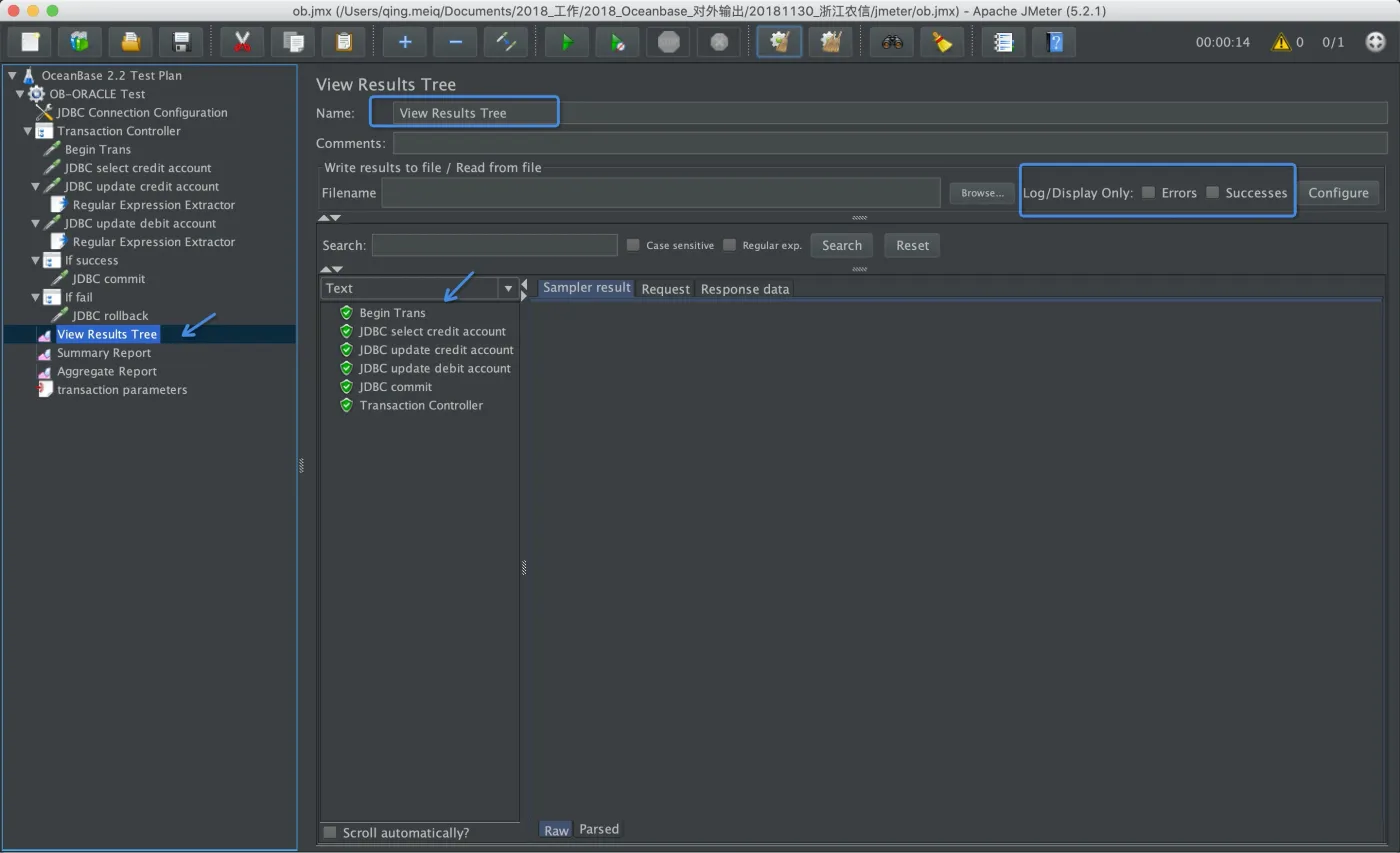This screenshot has height=853, width=1400.
Task: Select JDBC update debit account result
Action: click(435, 368)
